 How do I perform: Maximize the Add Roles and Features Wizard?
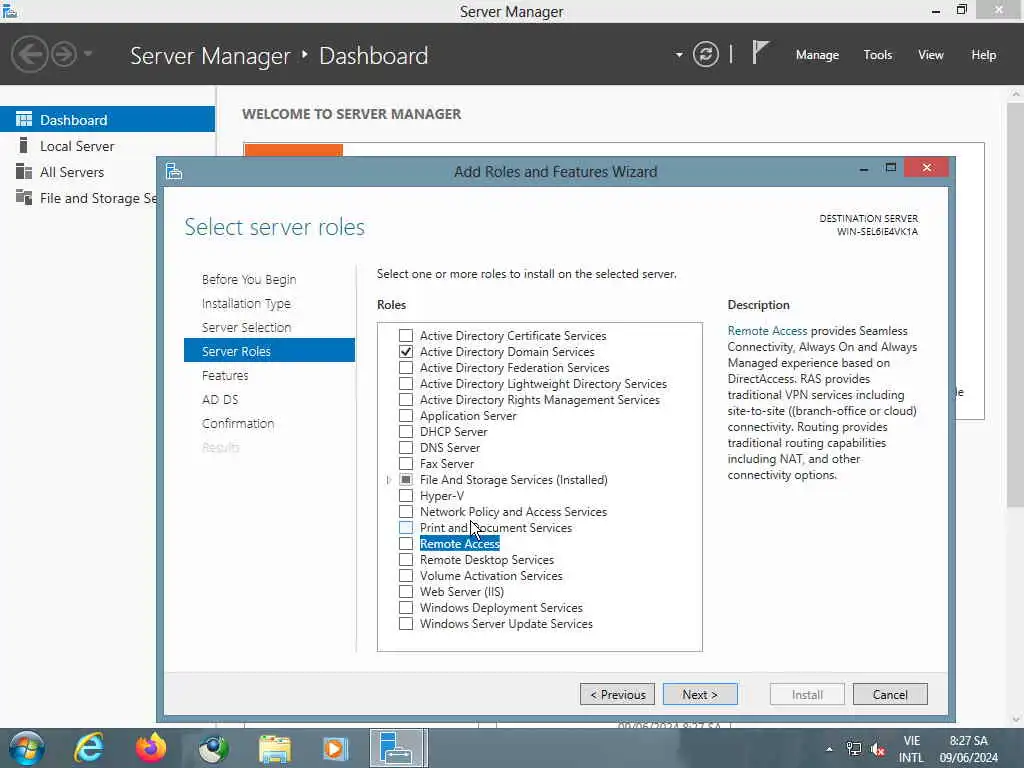(x=890, y=168)
